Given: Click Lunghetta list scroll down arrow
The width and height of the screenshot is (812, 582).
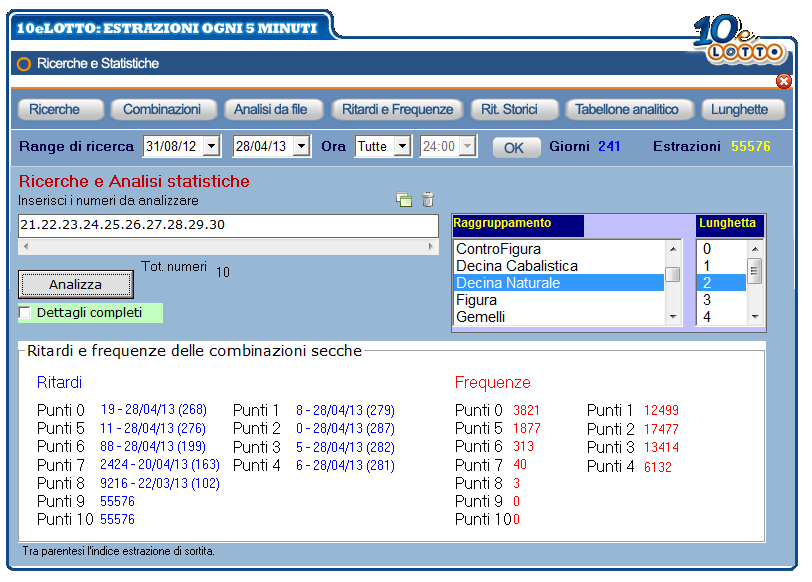Looking at the screenshot, I should 755,317.
